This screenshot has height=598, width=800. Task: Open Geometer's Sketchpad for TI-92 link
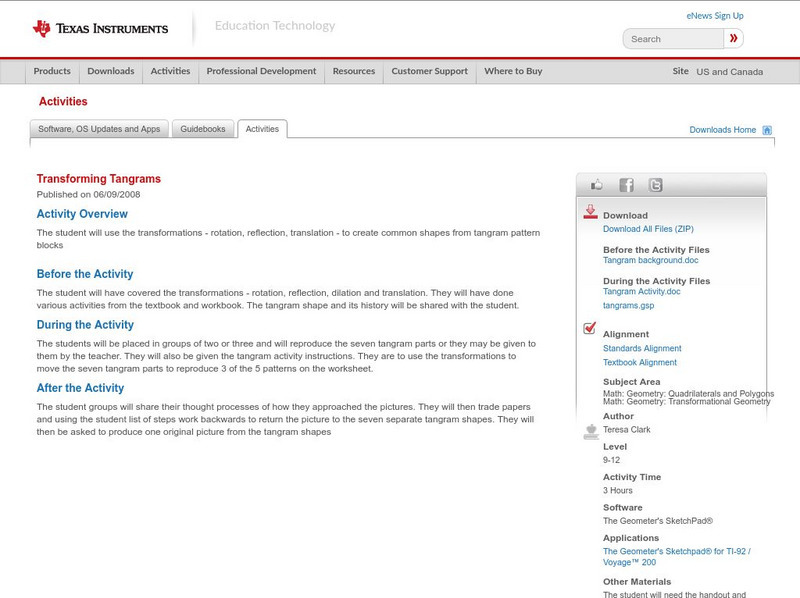coord(677,557)
